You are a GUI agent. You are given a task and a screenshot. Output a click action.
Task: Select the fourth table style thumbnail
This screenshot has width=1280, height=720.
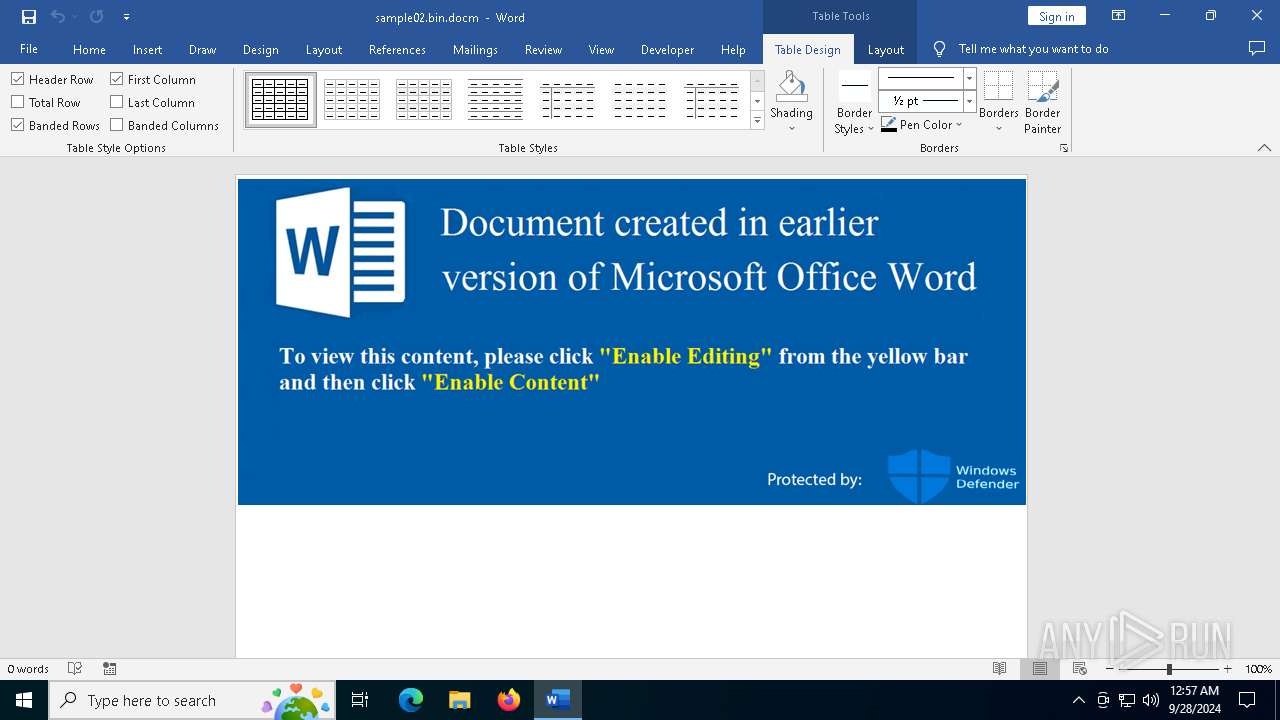click(496, 99)
